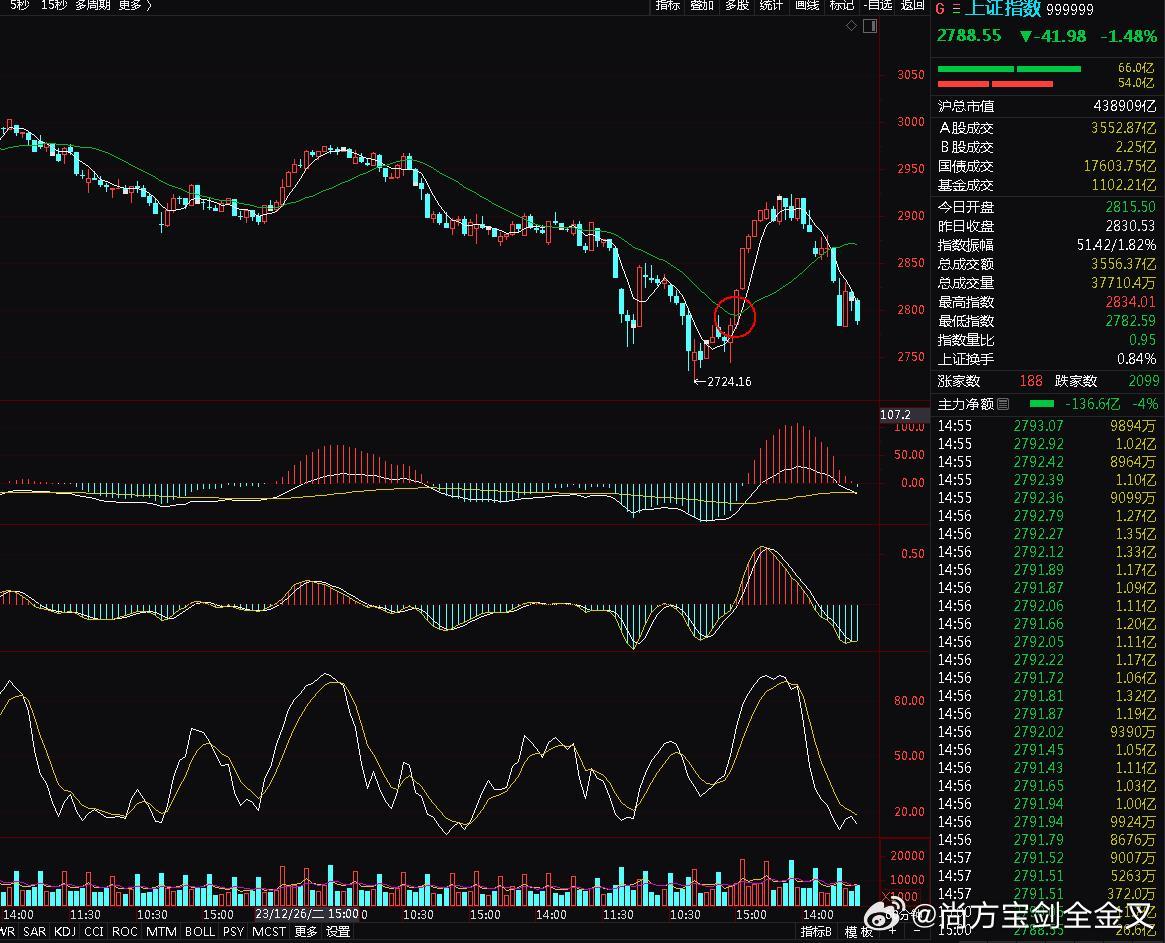The height and width of the screenshot is (943, 1165).
Task: Click the green buy-volume bar near 66.0亿
Action: click(x=1009, y=69)
